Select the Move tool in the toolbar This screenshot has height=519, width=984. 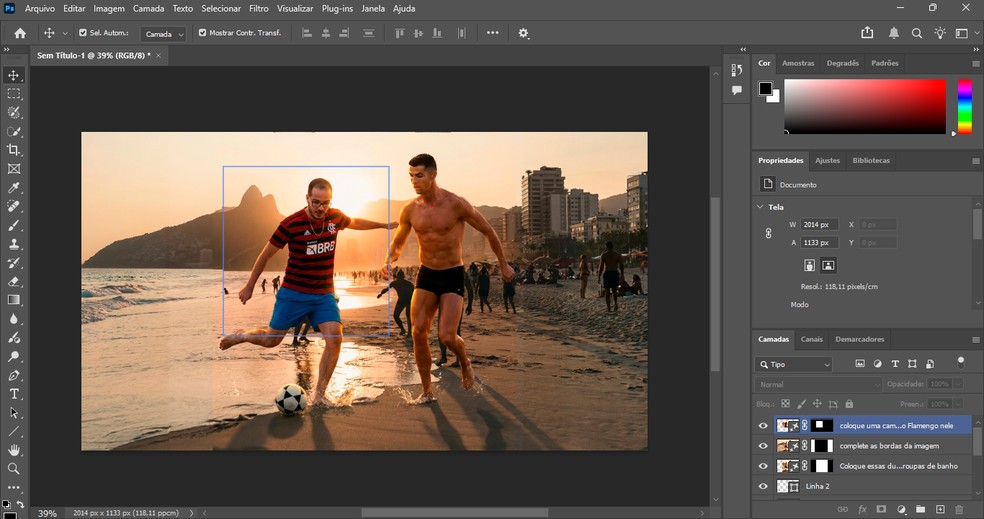pos(14,75)
